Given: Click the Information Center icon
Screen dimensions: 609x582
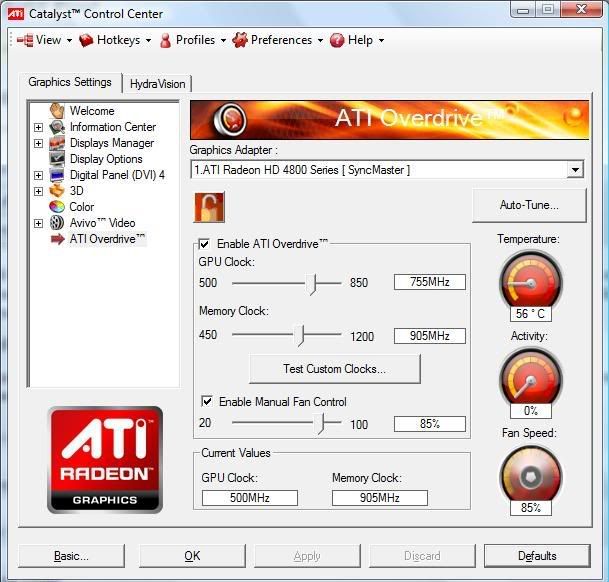Looking at the screenshot, I should pos(57,127).
